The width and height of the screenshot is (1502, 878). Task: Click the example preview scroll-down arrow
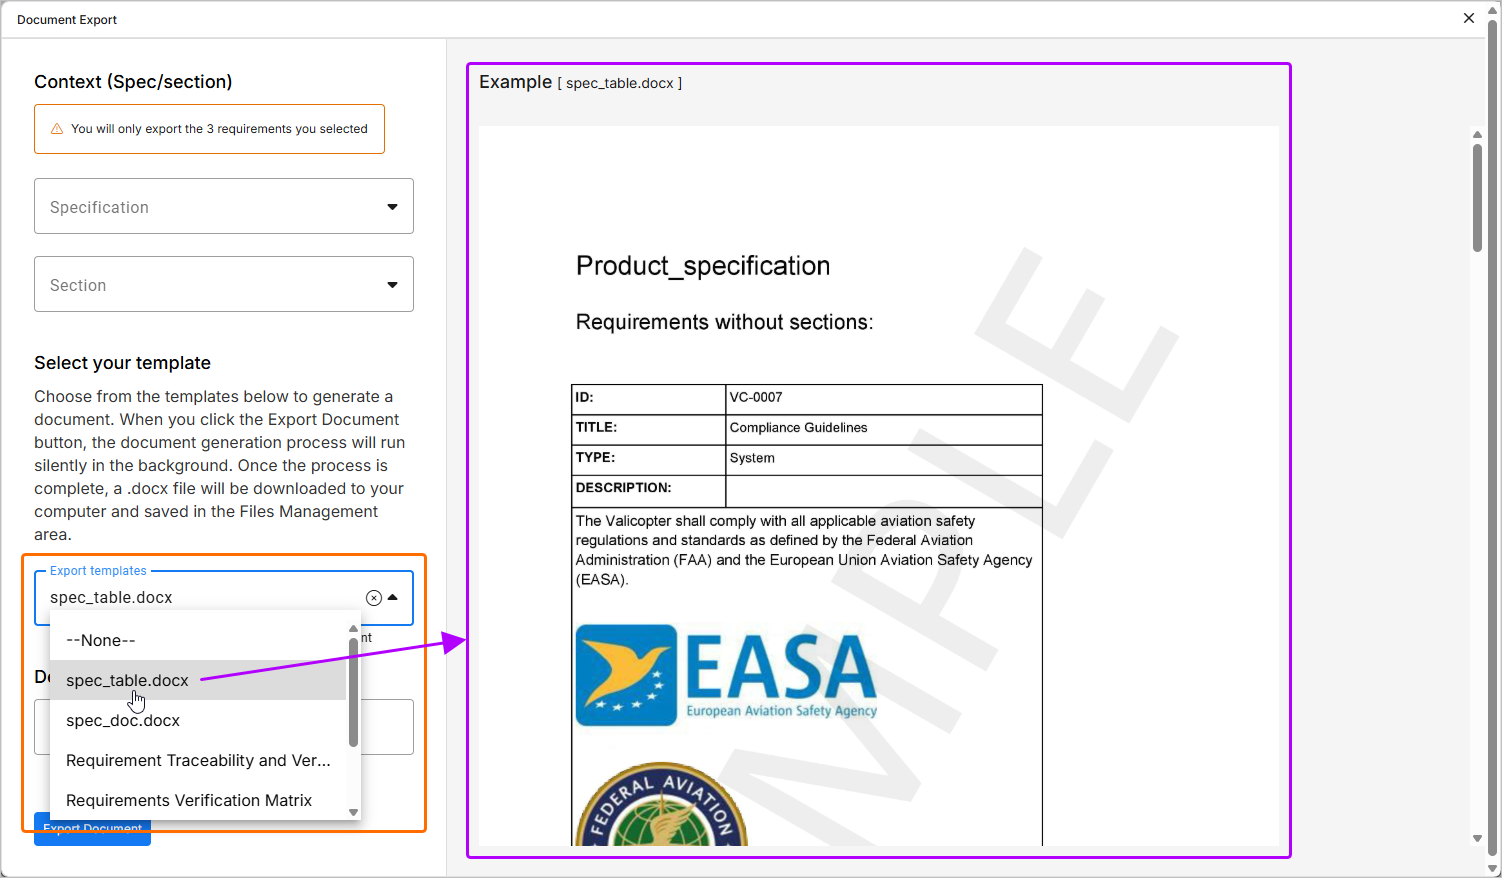tap(1477, 839)
